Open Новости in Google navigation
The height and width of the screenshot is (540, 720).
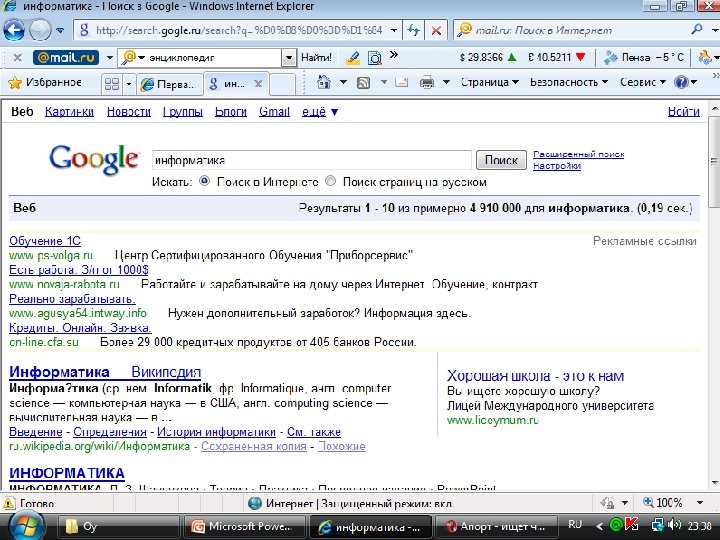coord(129,112)
